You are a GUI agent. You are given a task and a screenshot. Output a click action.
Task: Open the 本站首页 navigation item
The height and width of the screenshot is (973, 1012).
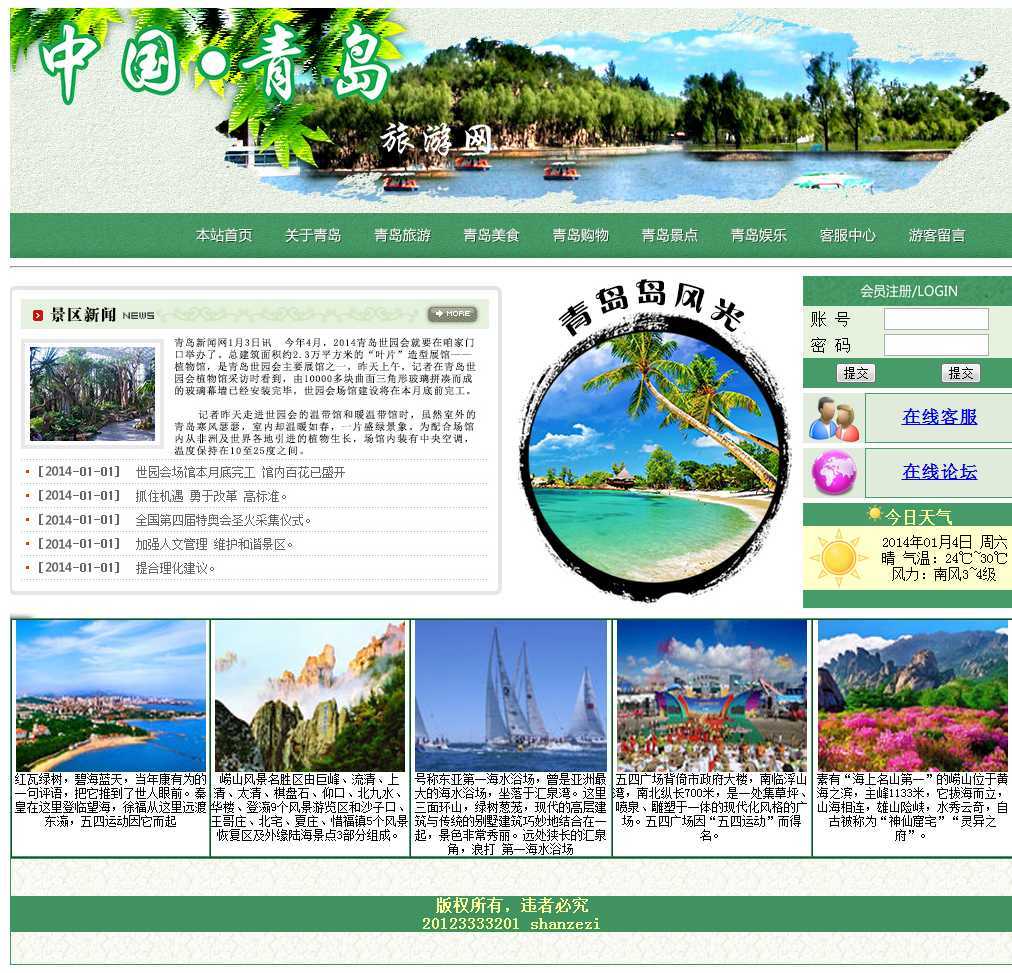224,235
